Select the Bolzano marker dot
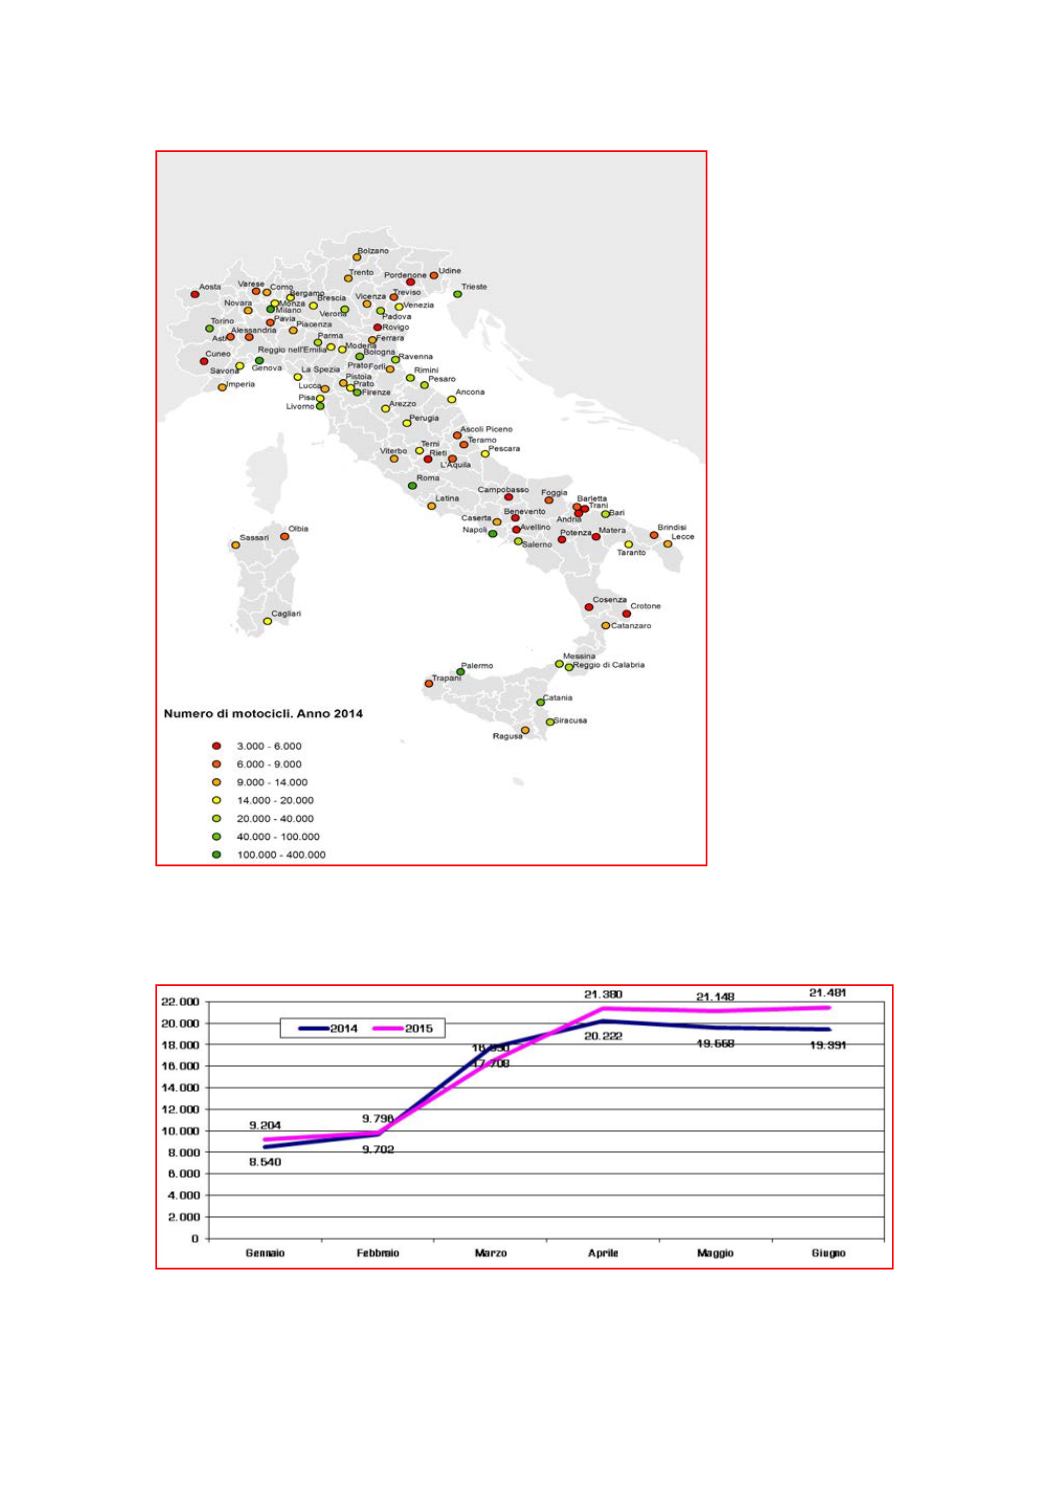The height and width of the screenshot is (1485, 1052). [357, 258]
